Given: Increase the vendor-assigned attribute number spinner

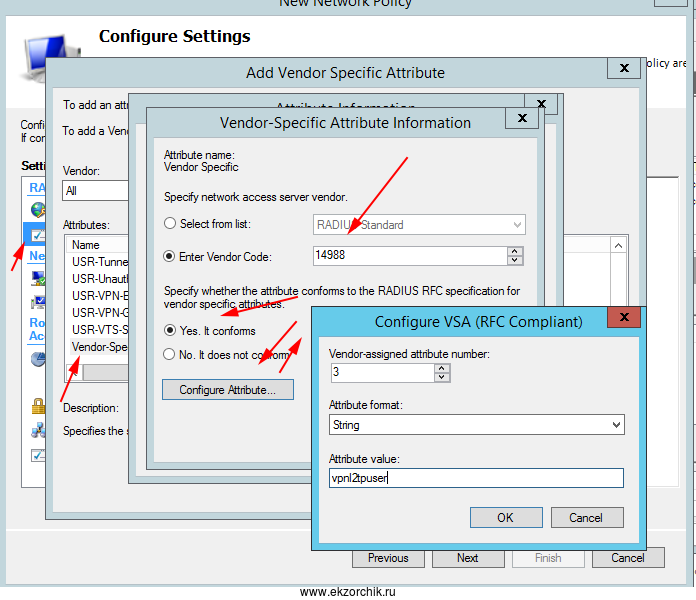Looking at the screenshot, I should pyautogui.click(x=442, y=367).
